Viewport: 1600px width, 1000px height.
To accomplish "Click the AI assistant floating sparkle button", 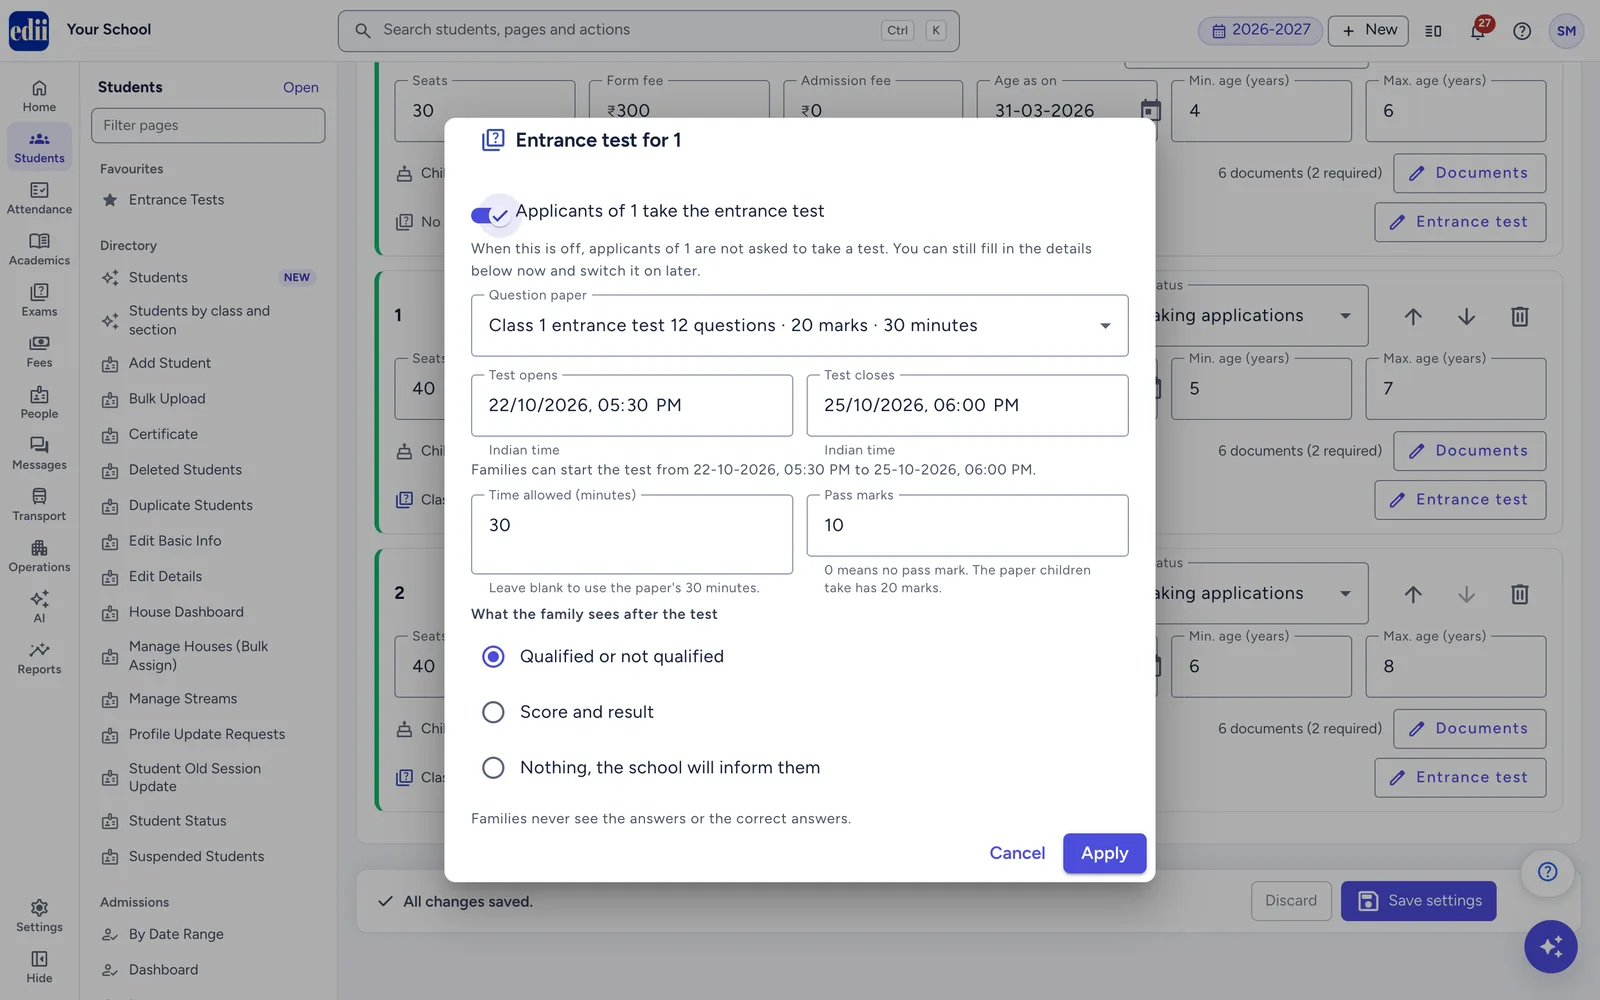I will click(1550, 946).
